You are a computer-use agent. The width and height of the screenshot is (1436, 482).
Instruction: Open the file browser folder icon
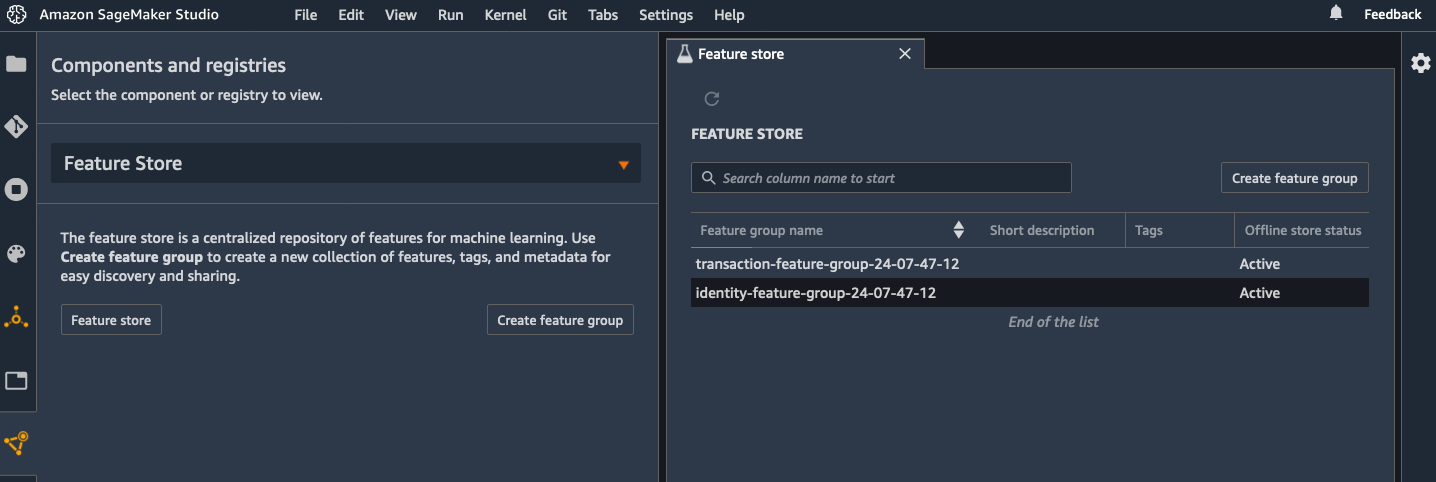click(16, 64)
